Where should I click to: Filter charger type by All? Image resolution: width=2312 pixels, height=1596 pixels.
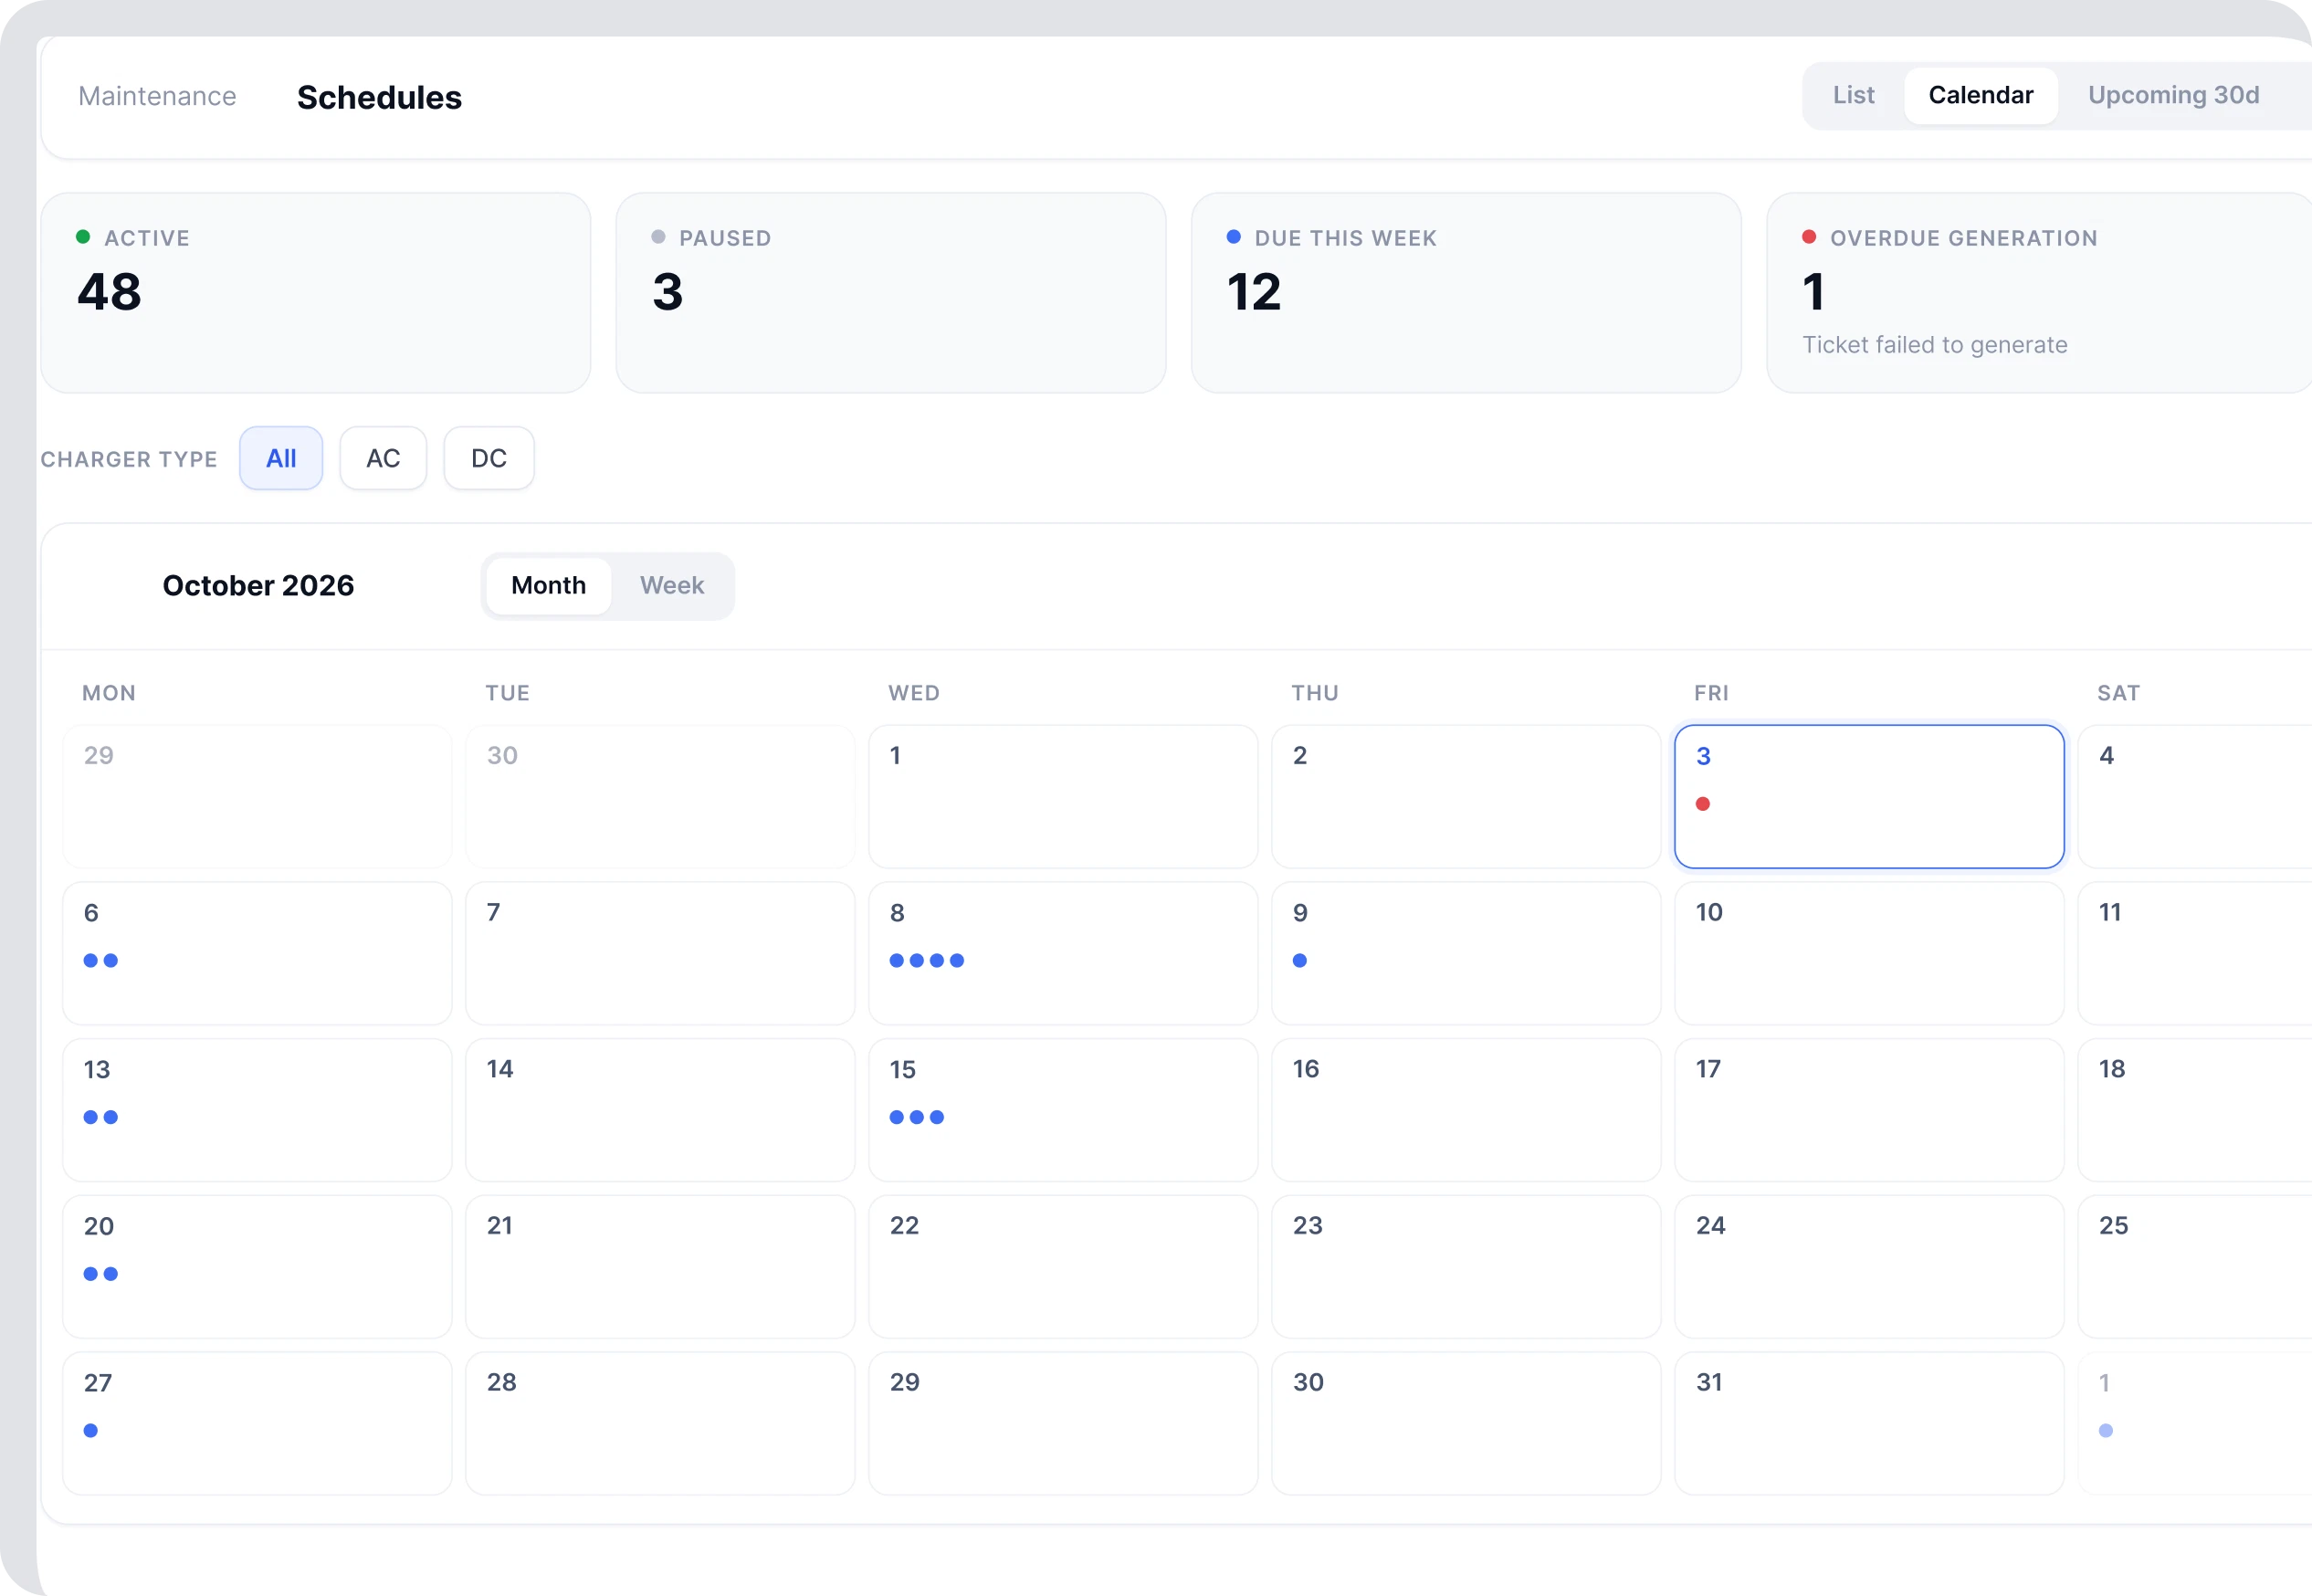click(x=281, y=458)
